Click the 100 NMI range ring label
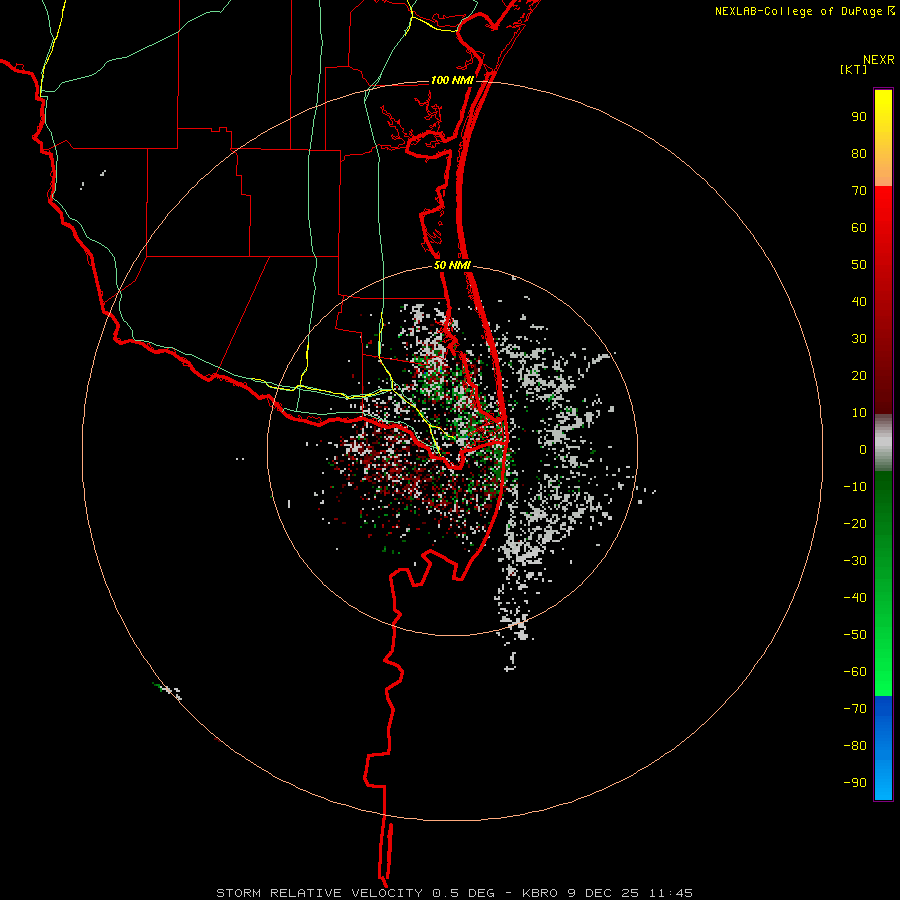The width and height of the screenshot is (900, 900). coord(452,80)
